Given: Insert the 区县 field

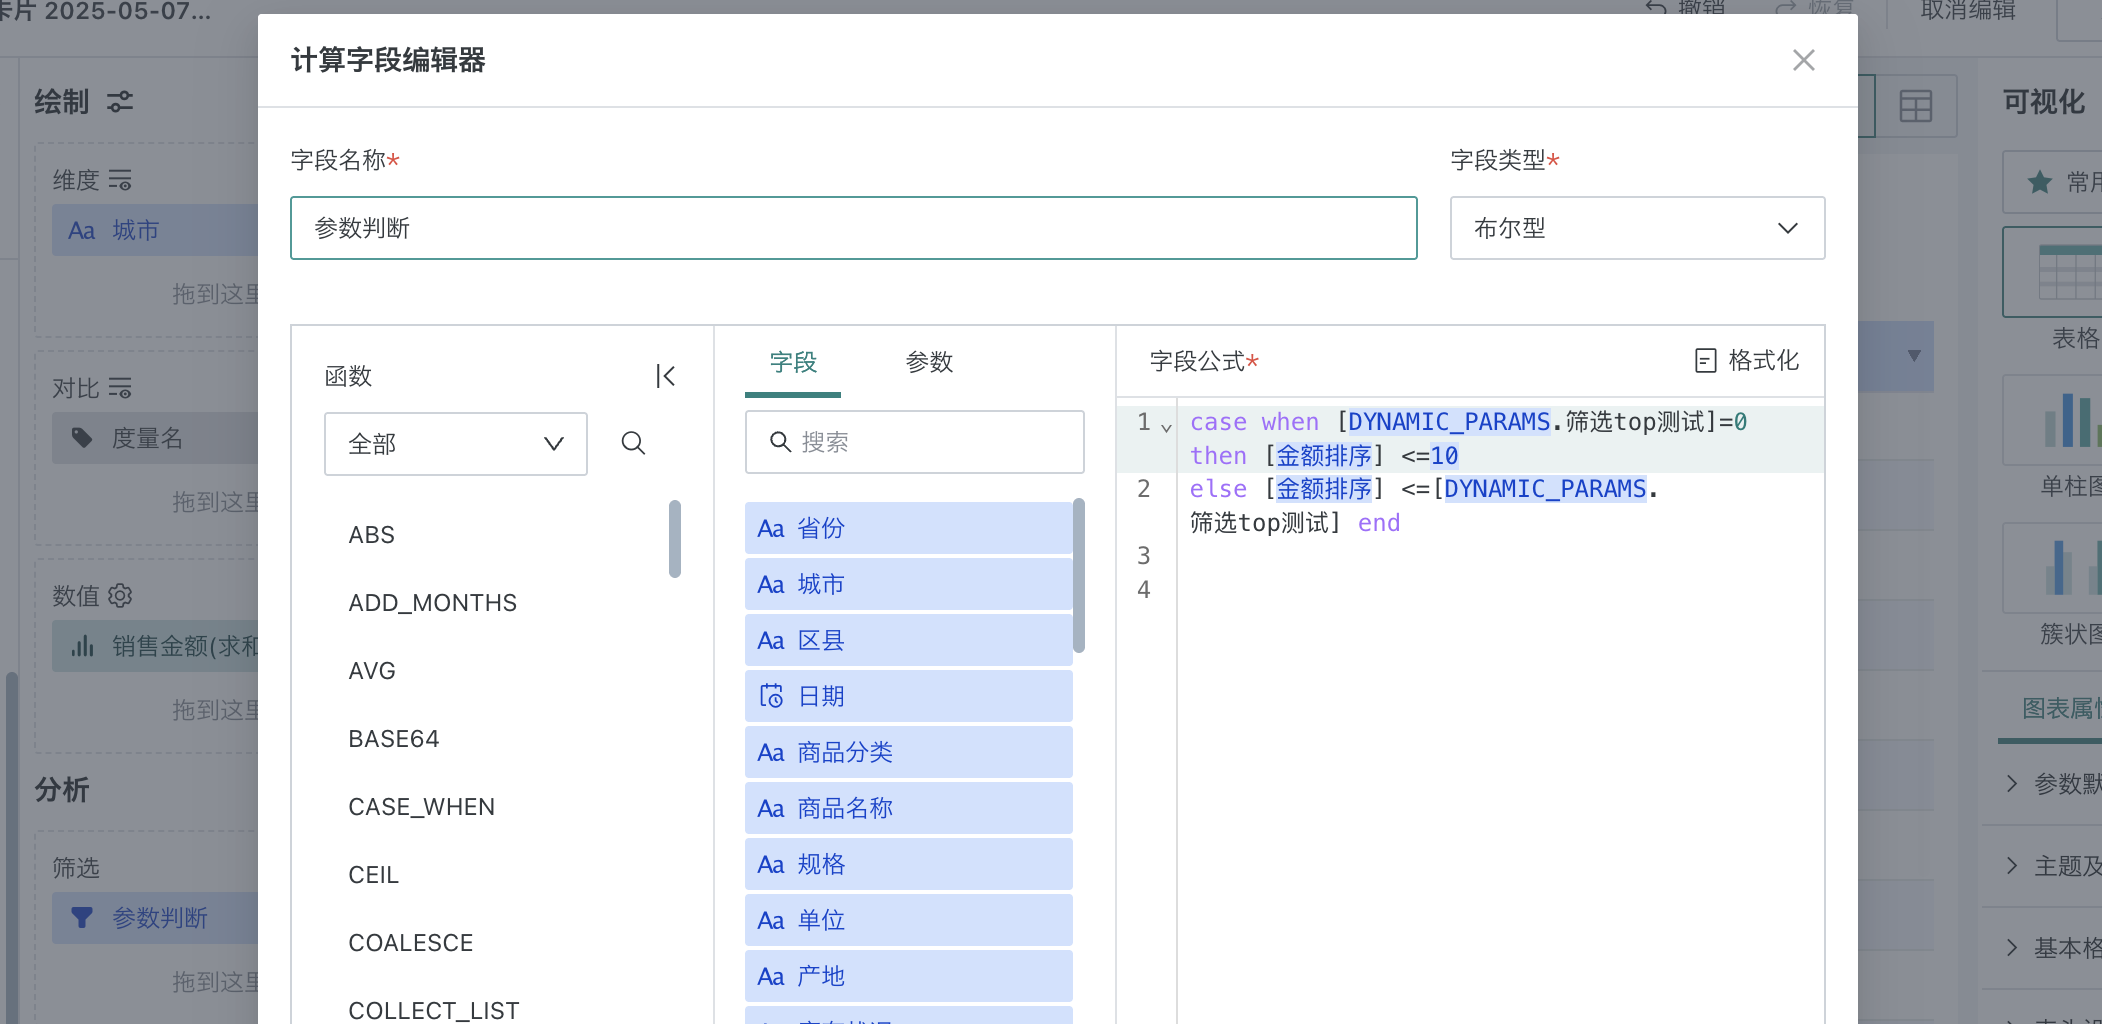Looking at the screenshot, I should point(908,640).
